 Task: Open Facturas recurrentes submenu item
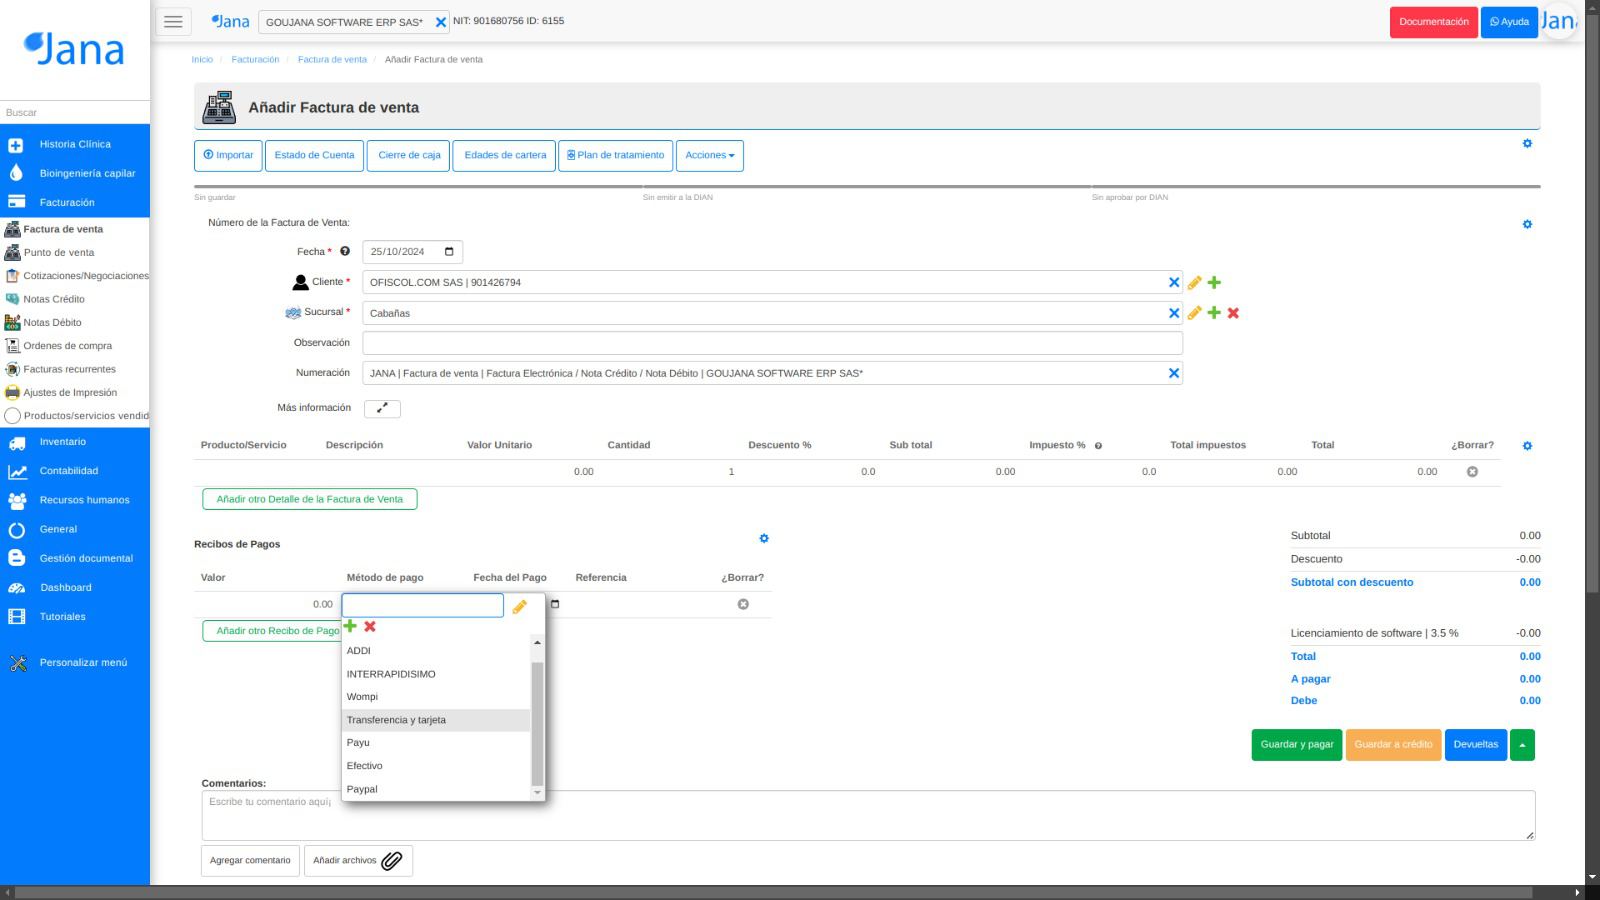click(x=69, y=369)
